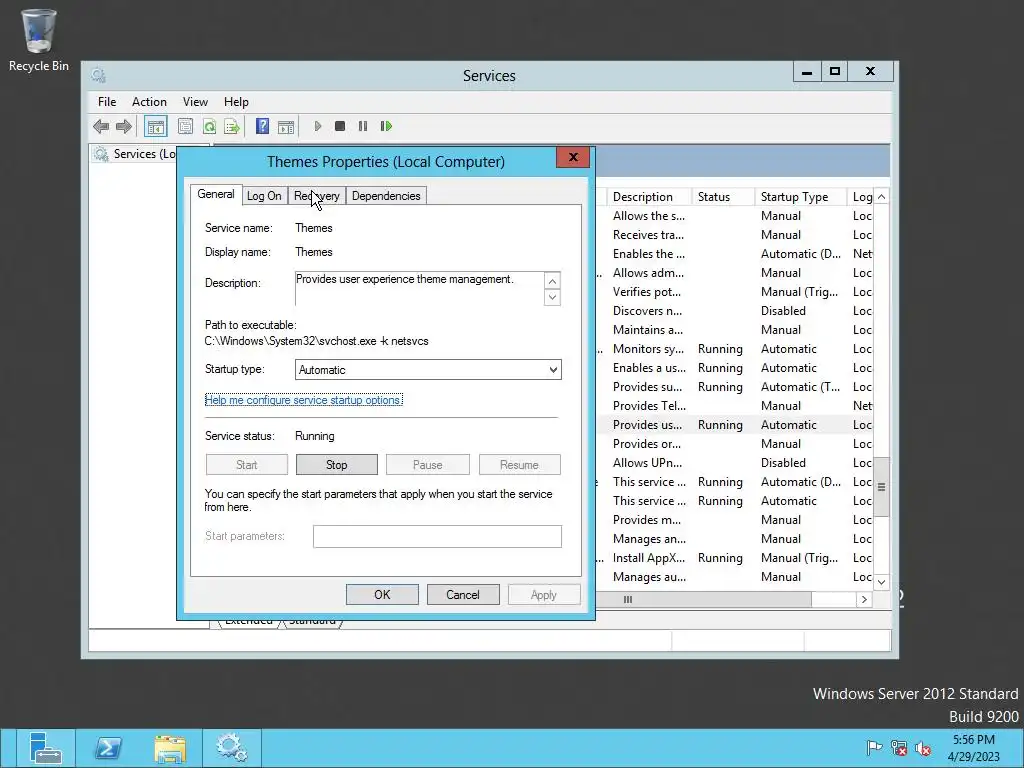This screenshot has height=768, width=1024.
Task: Click OK in Themes Properties dialog
Action: [382, 595]
